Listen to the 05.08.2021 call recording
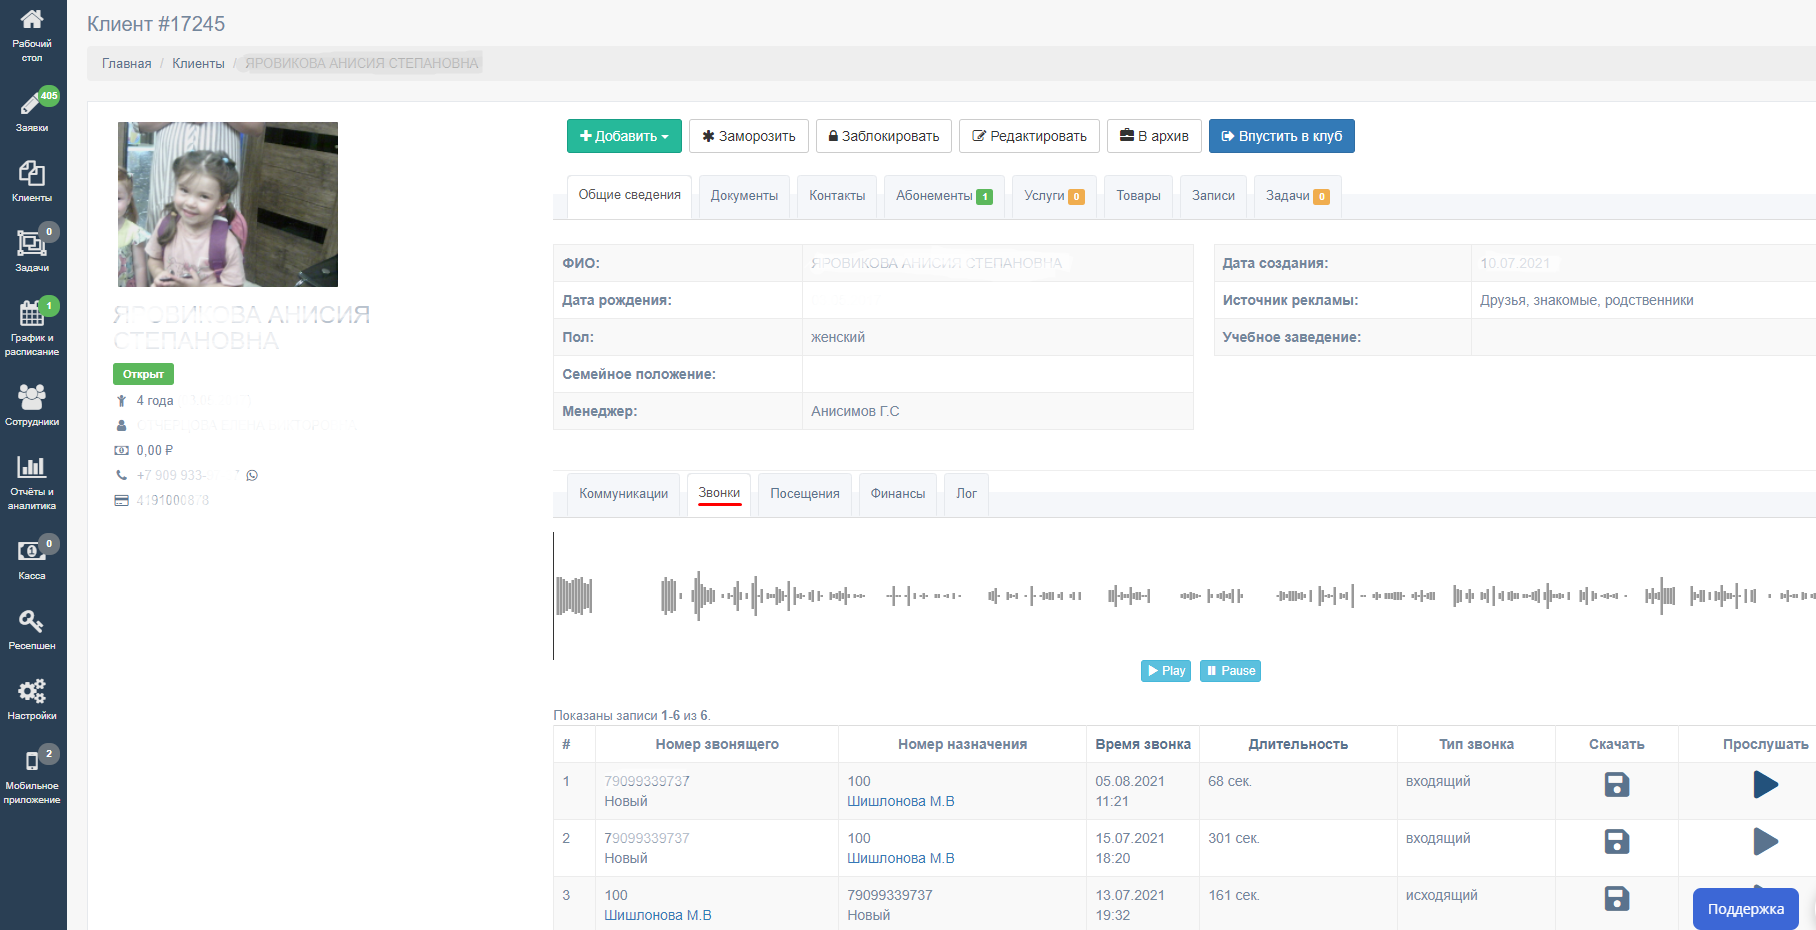 [x=1765, y=785]
